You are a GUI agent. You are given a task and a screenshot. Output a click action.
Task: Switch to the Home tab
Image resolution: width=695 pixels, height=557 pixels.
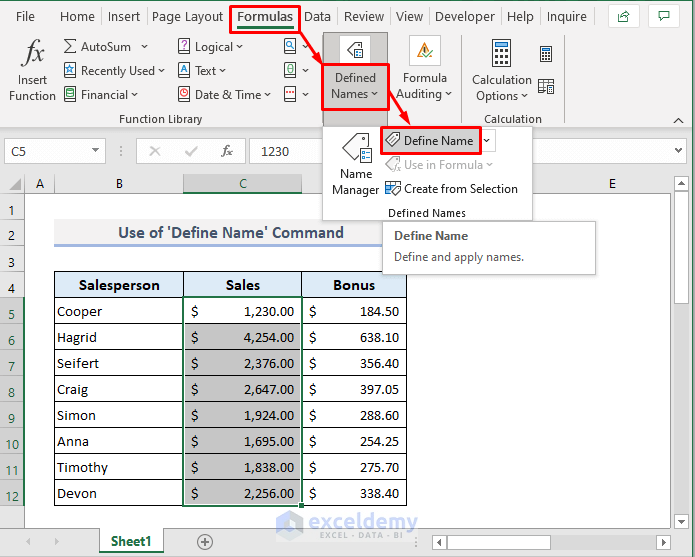tap(77, 16)
